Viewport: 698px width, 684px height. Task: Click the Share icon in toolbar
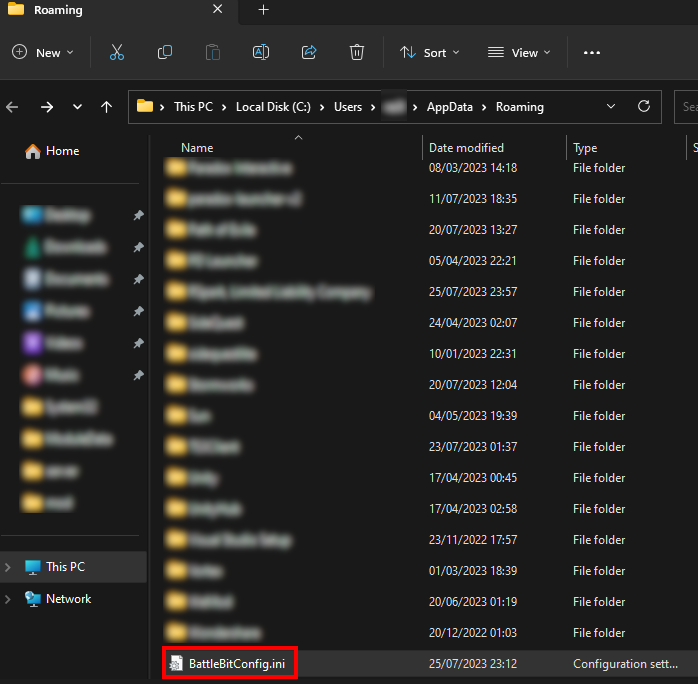[x=309, y=52]
